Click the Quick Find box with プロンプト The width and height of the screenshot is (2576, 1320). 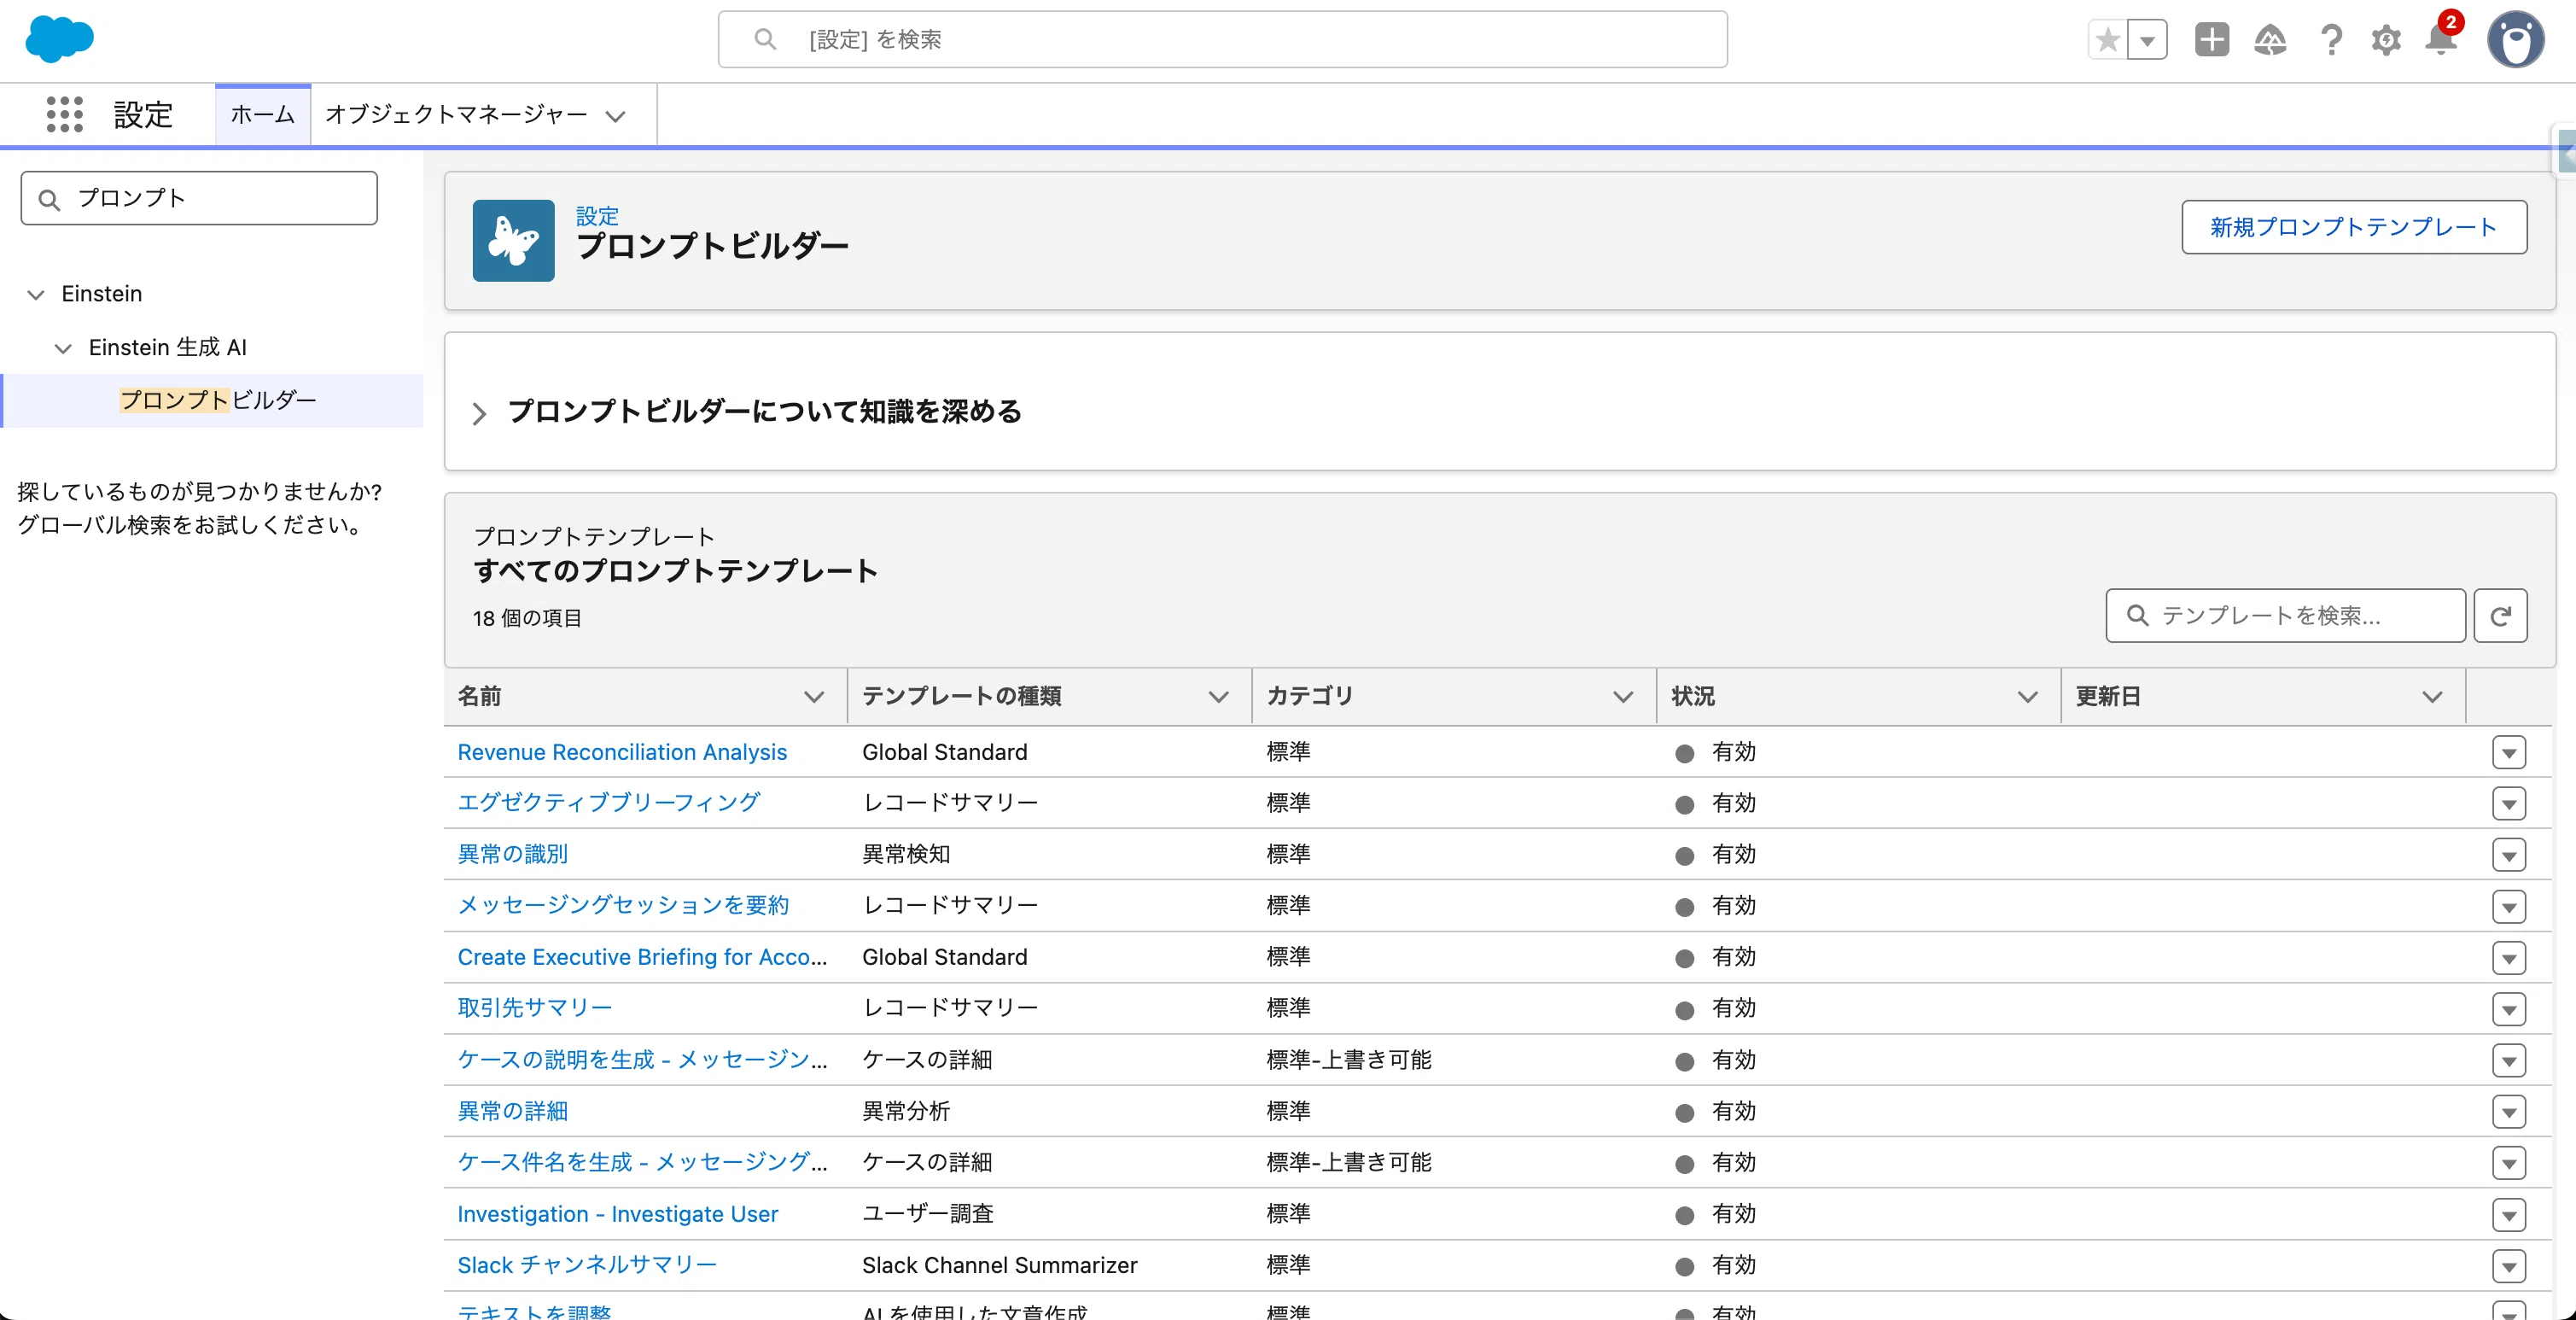click(x=199, y=198)
